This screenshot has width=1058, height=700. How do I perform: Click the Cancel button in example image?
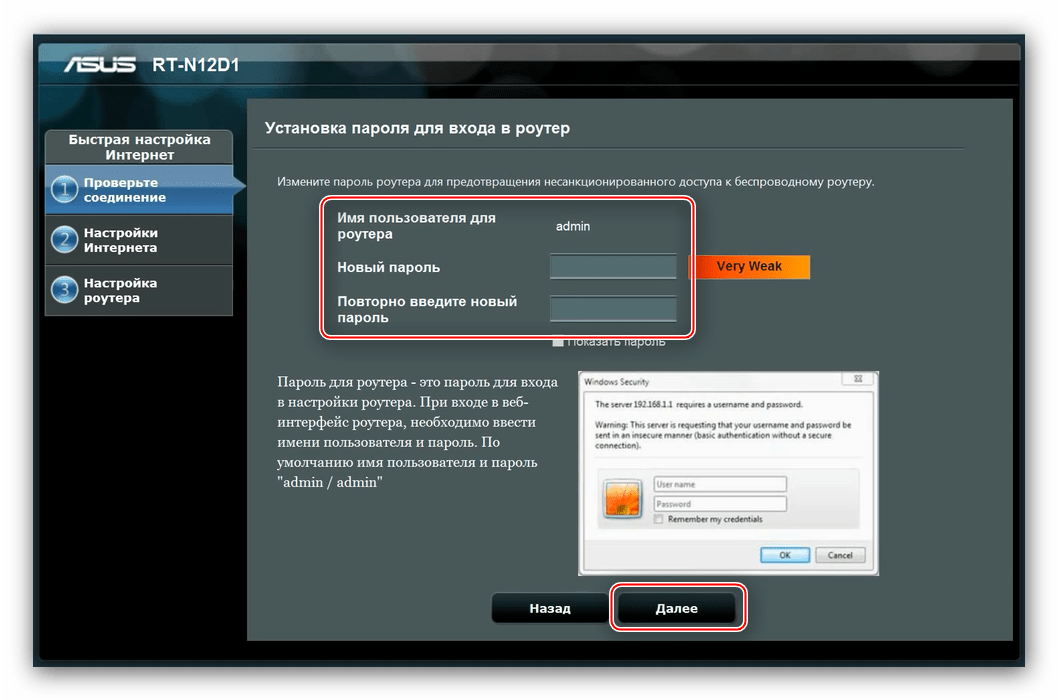840,555
